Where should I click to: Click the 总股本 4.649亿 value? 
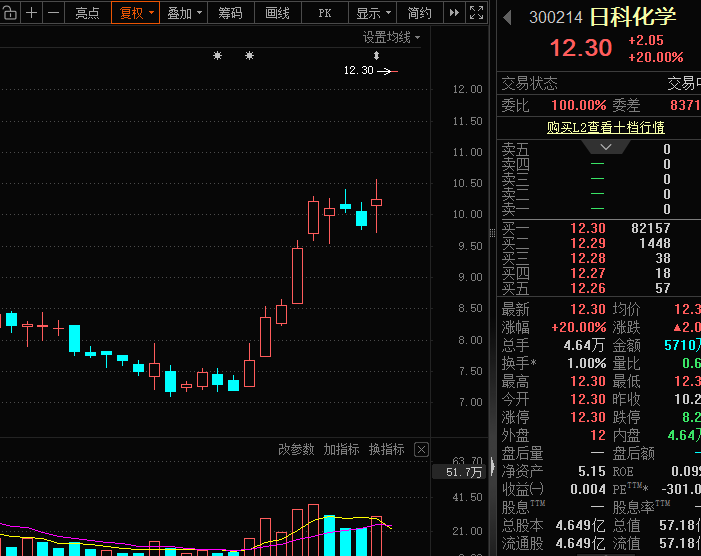click(x=580, y=525)
